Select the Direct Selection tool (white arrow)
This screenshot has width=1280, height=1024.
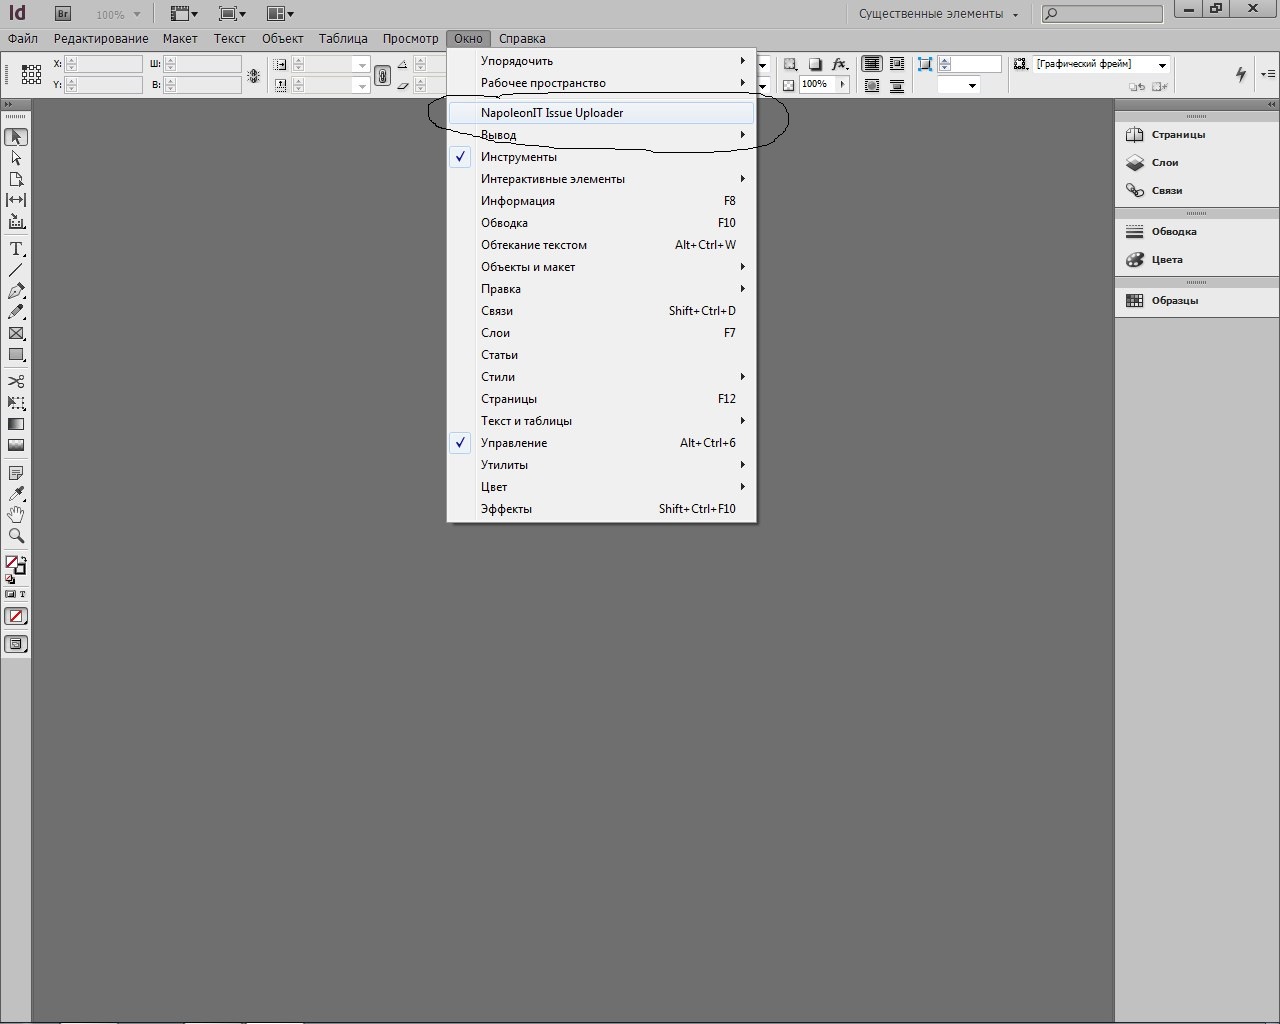[16, 158]
